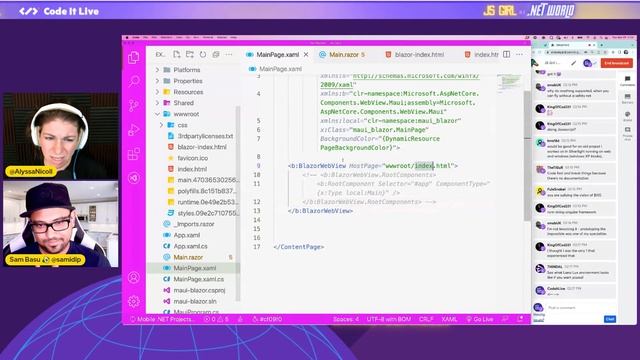Open the Search view in activity bar
Image resolution: width=640 pixels, height=360 pixels.
click(x=134, y=81)
